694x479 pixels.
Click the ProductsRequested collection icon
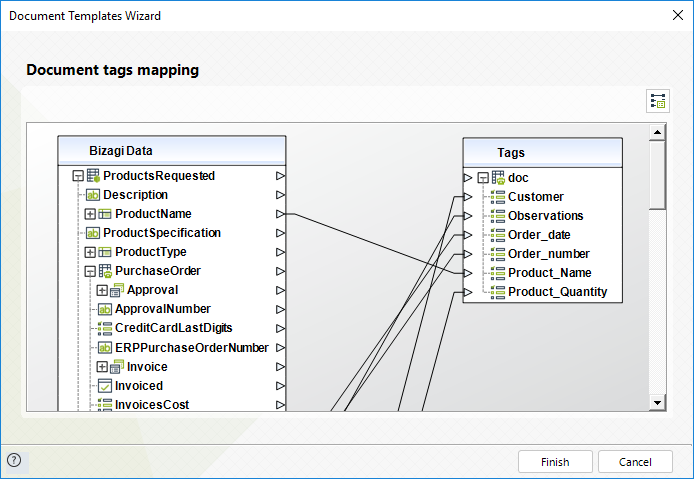point(93,176)
